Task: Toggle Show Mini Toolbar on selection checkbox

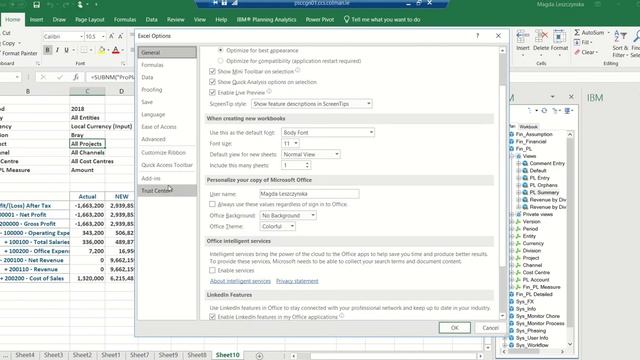Action: click(x=212, y=71)
